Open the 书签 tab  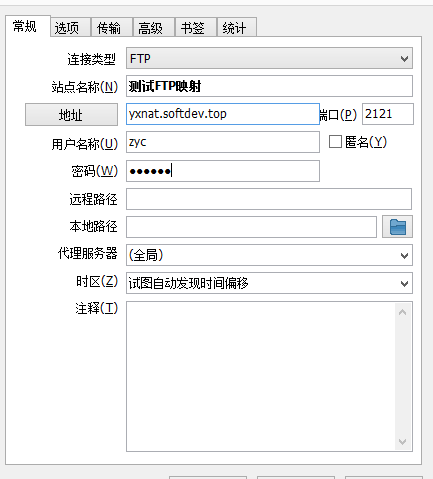coord(196,28)
